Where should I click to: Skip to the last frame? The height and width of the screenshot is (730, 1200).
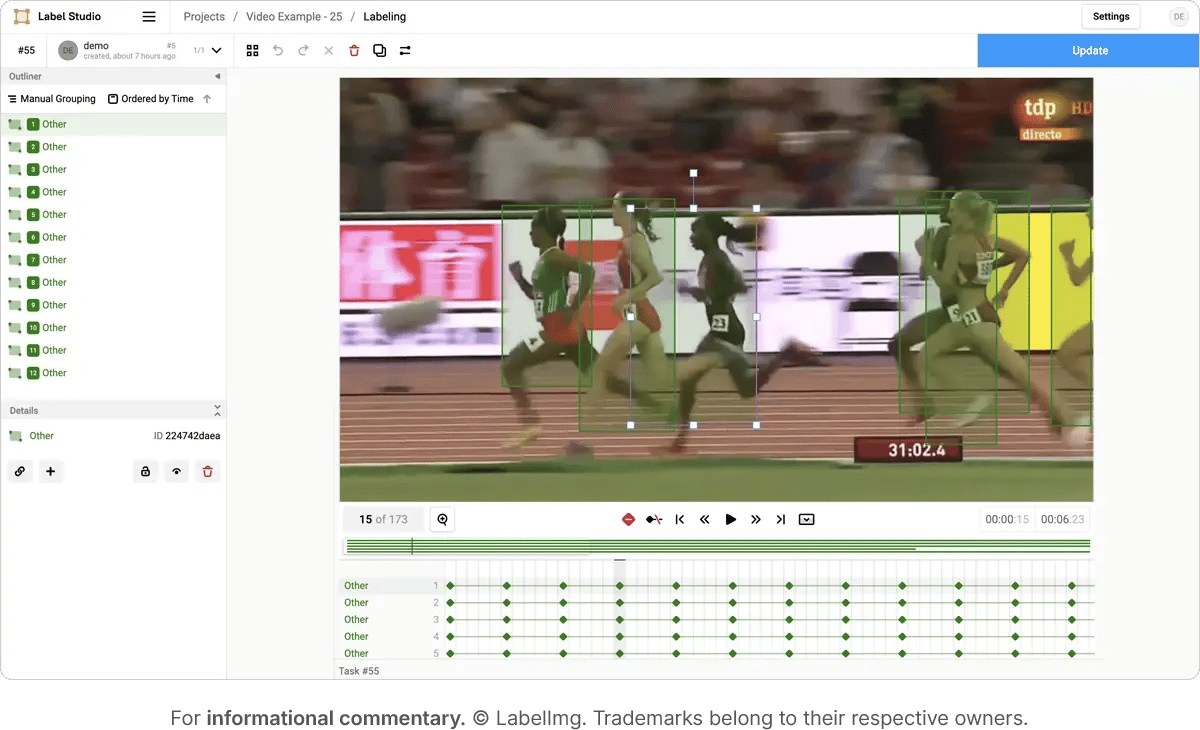tap(781, 519)
